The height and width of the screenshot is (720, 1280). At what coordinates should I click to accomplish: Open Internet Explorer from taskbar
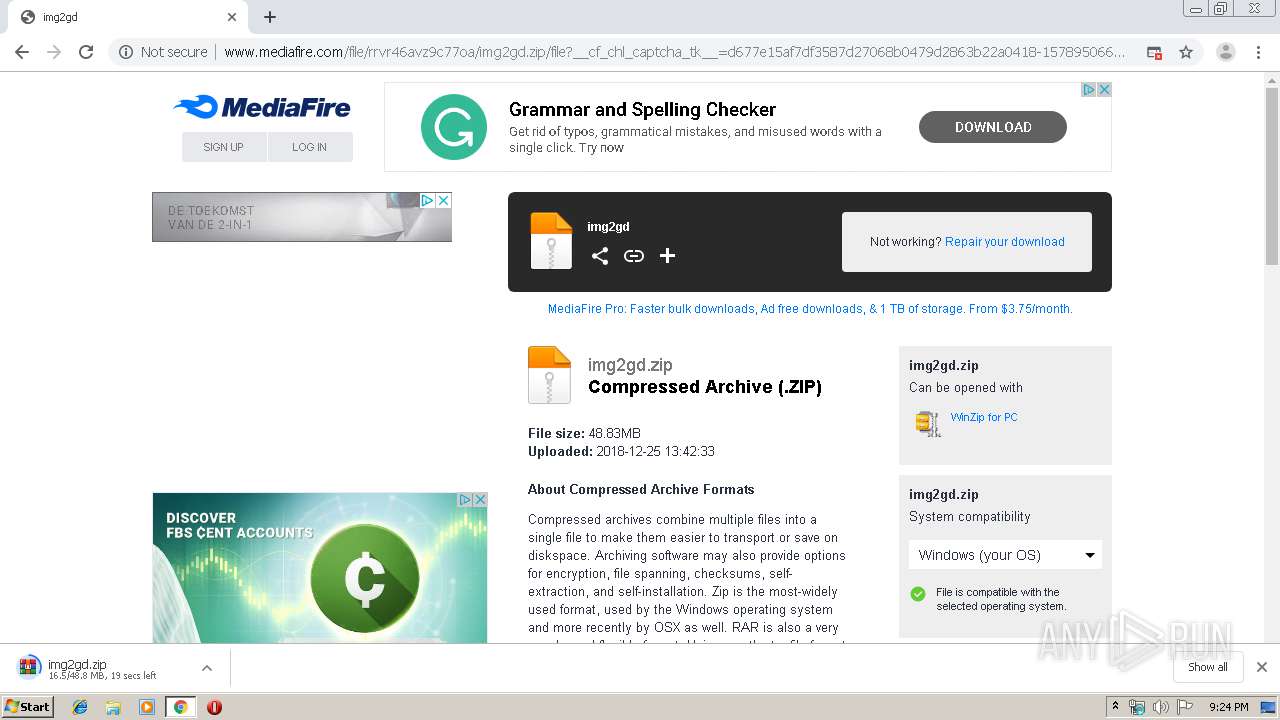80,707
